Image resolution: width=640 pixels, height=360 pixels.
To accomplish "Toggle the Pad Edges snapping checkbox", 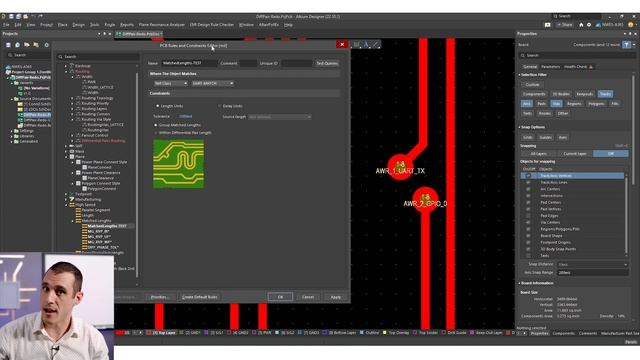I will [529, 216].
